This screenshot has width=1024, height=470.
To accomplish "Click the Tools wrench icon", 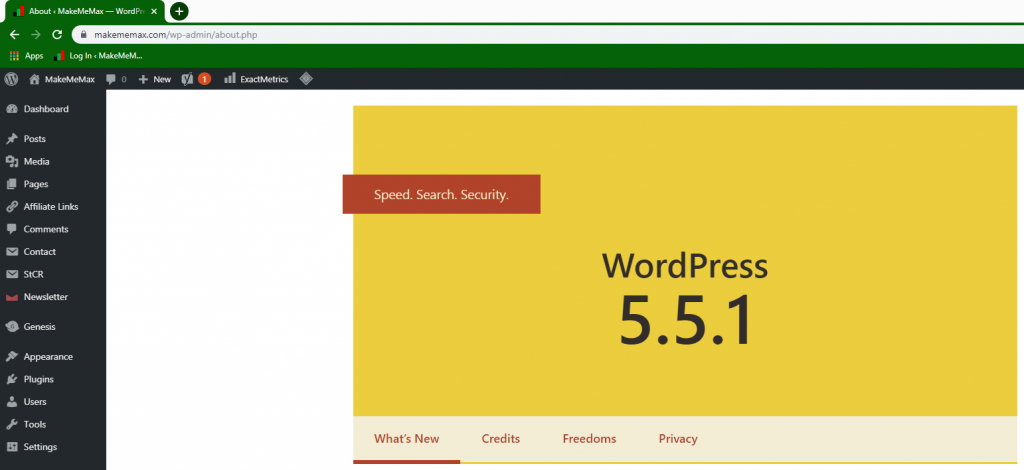I will (12, 424).
